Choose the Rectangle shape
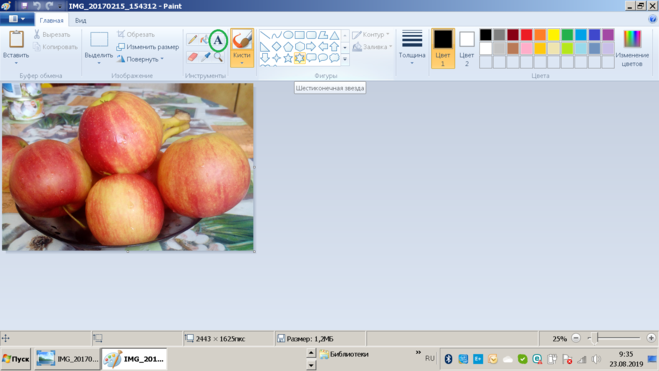 click(300, 35)
